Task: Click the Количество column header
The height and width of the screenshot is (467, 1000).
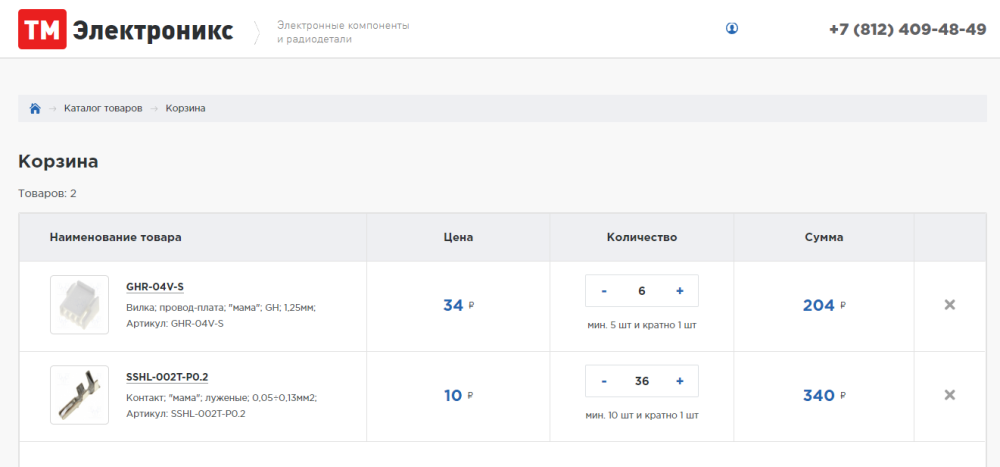Action: tap(642, 237)
